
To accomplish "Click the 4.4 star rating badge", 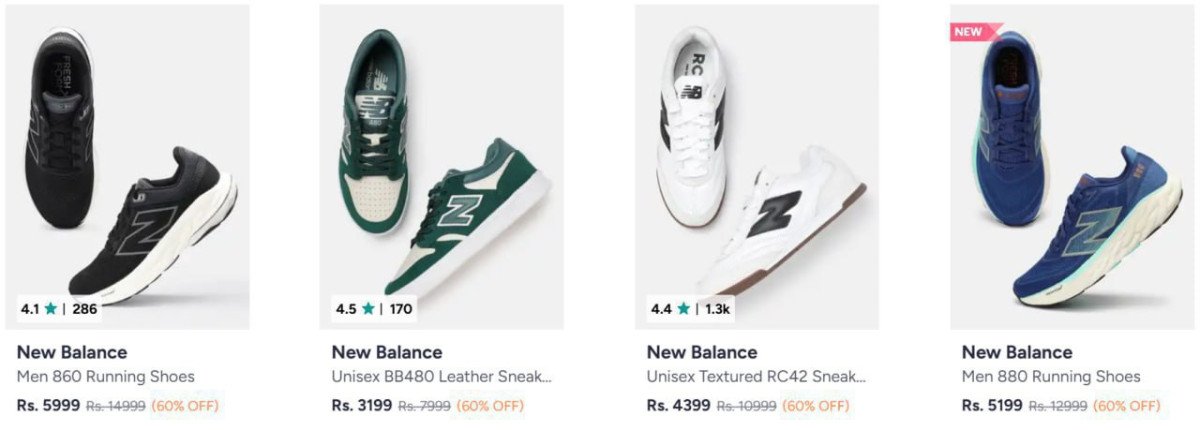I will (690, 309).
